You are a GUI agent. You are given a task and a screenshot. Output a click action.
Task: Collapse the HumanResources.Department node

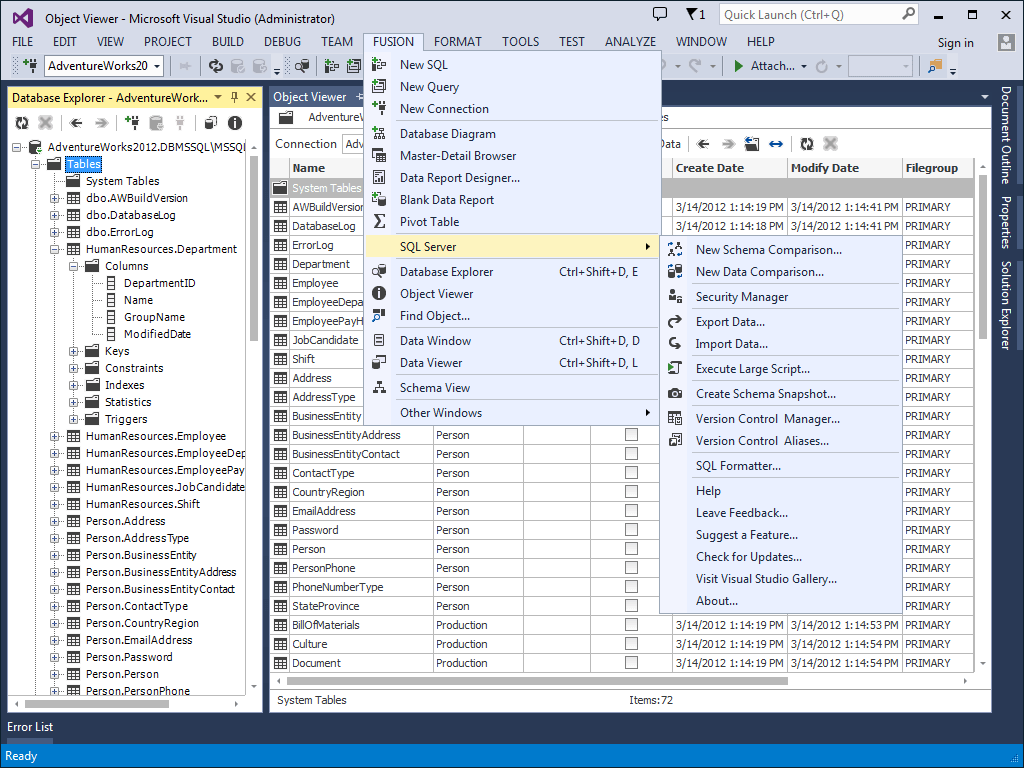tap(55, 249)
